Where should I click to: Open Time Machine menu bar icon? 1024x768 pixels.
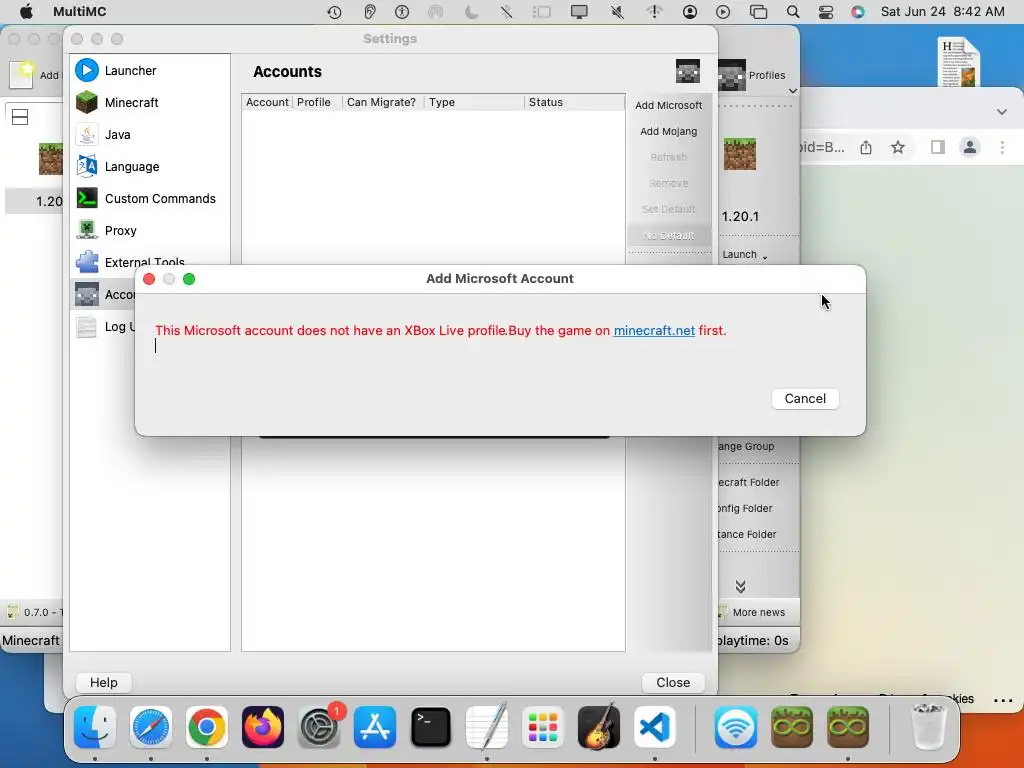(x=334, y=12)
